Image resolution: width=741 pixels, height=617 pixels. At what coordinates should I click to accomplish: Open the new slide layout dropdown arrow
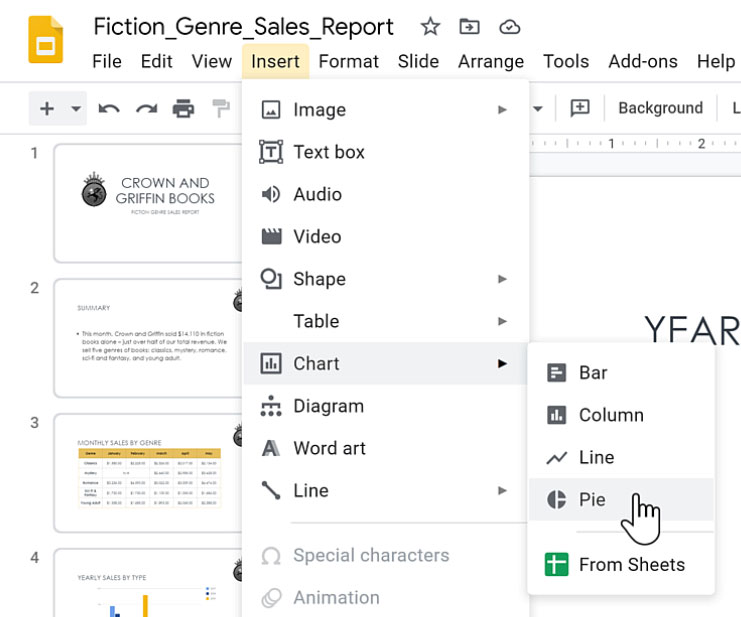[76, 109]
